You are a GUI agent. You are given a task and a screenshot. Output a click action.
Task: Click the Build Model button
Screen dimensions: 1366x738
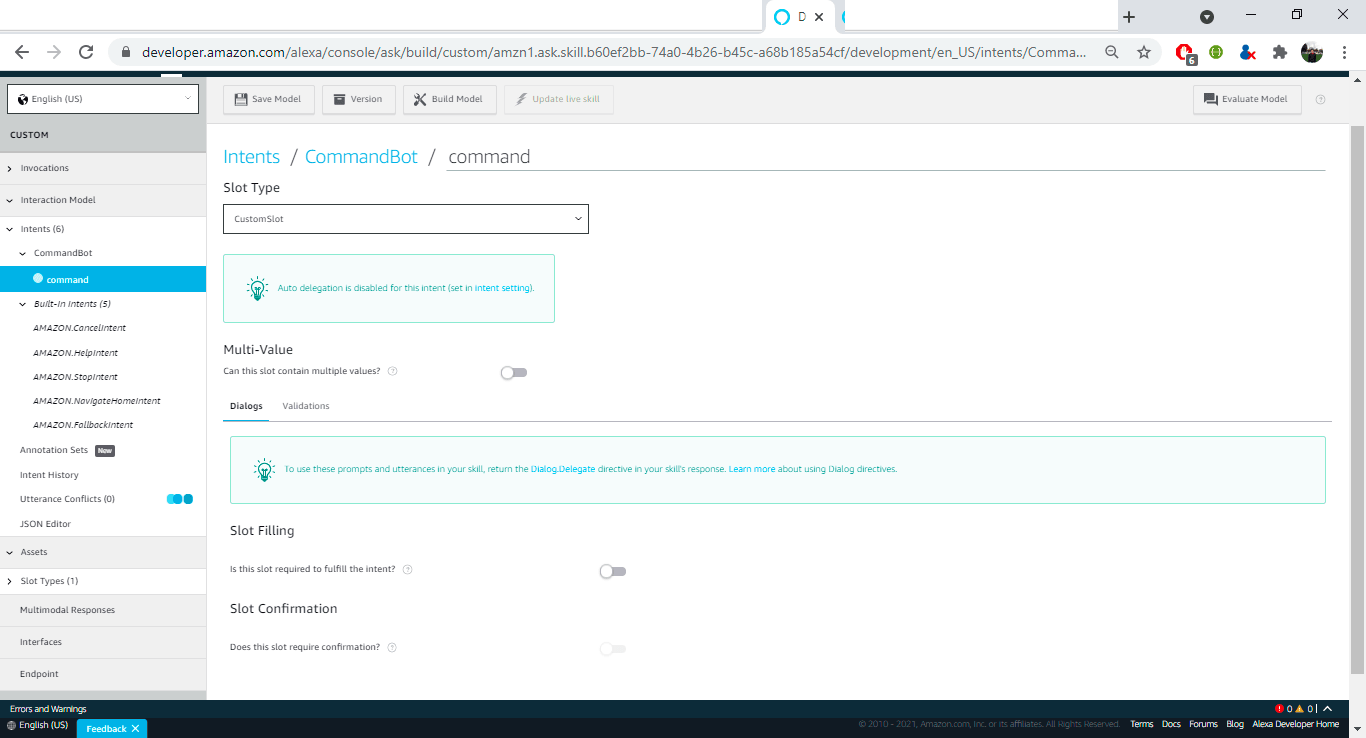tap(450, 99)
